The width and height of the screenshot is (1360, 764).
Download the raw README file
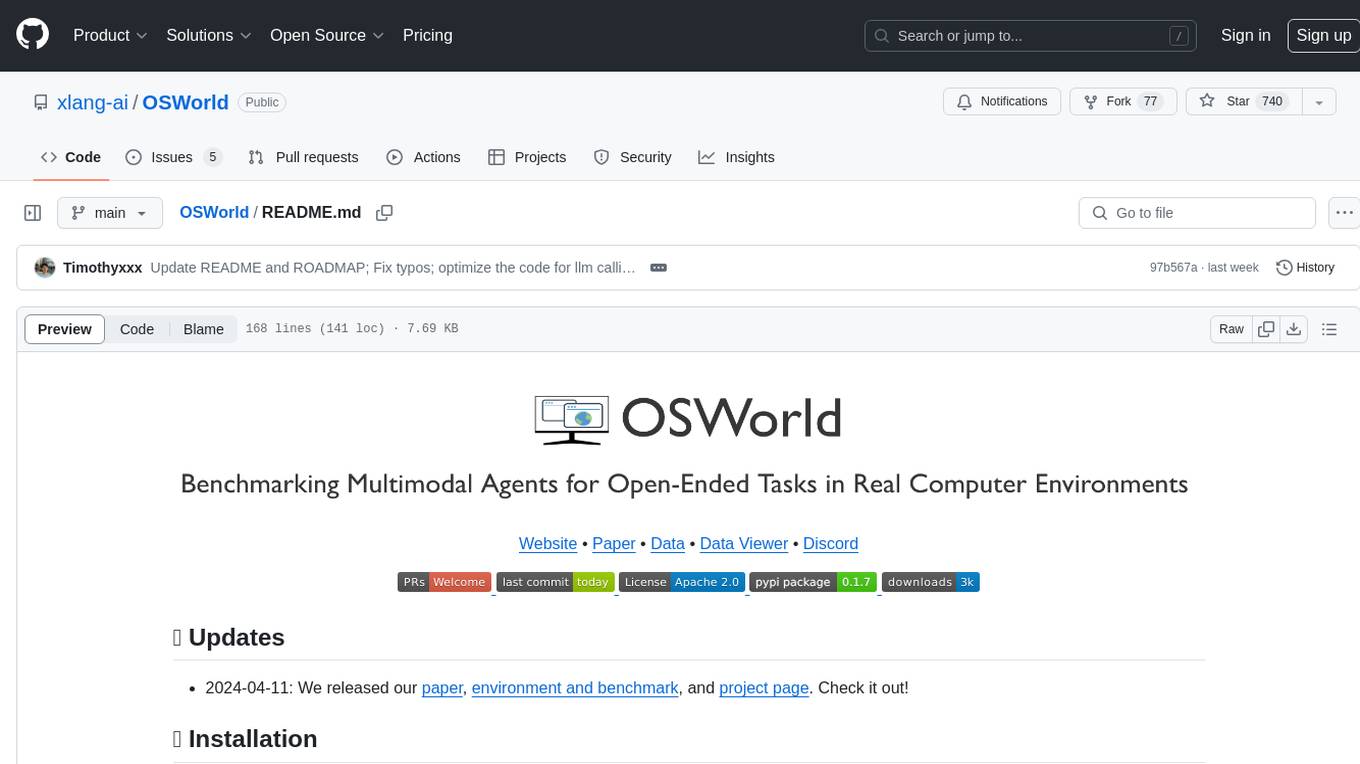(1293, 329)
